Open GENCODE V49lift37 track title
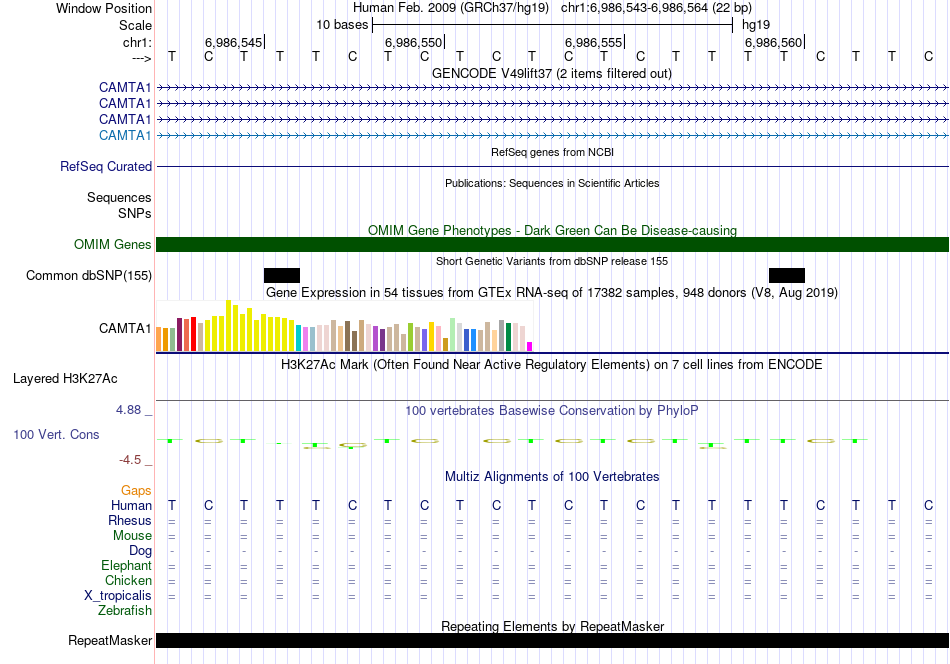The height and width of the screenshot is (664, 950). pyautogui.click(x=551, y=73)
